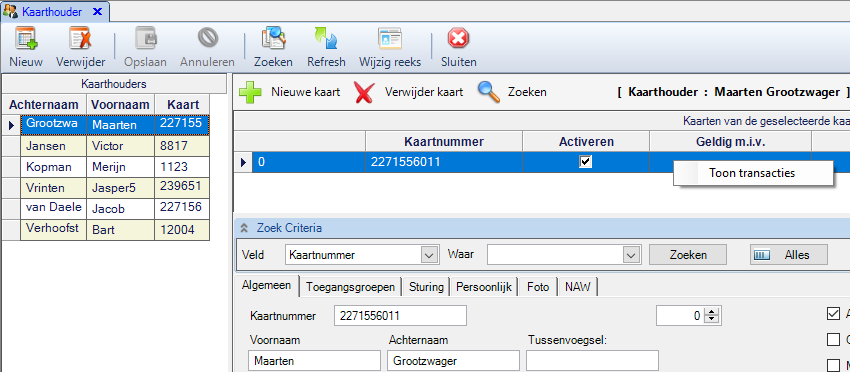Increase the numeric value with the spinner up arrow

pyautogui.click(x=713, y=311)
